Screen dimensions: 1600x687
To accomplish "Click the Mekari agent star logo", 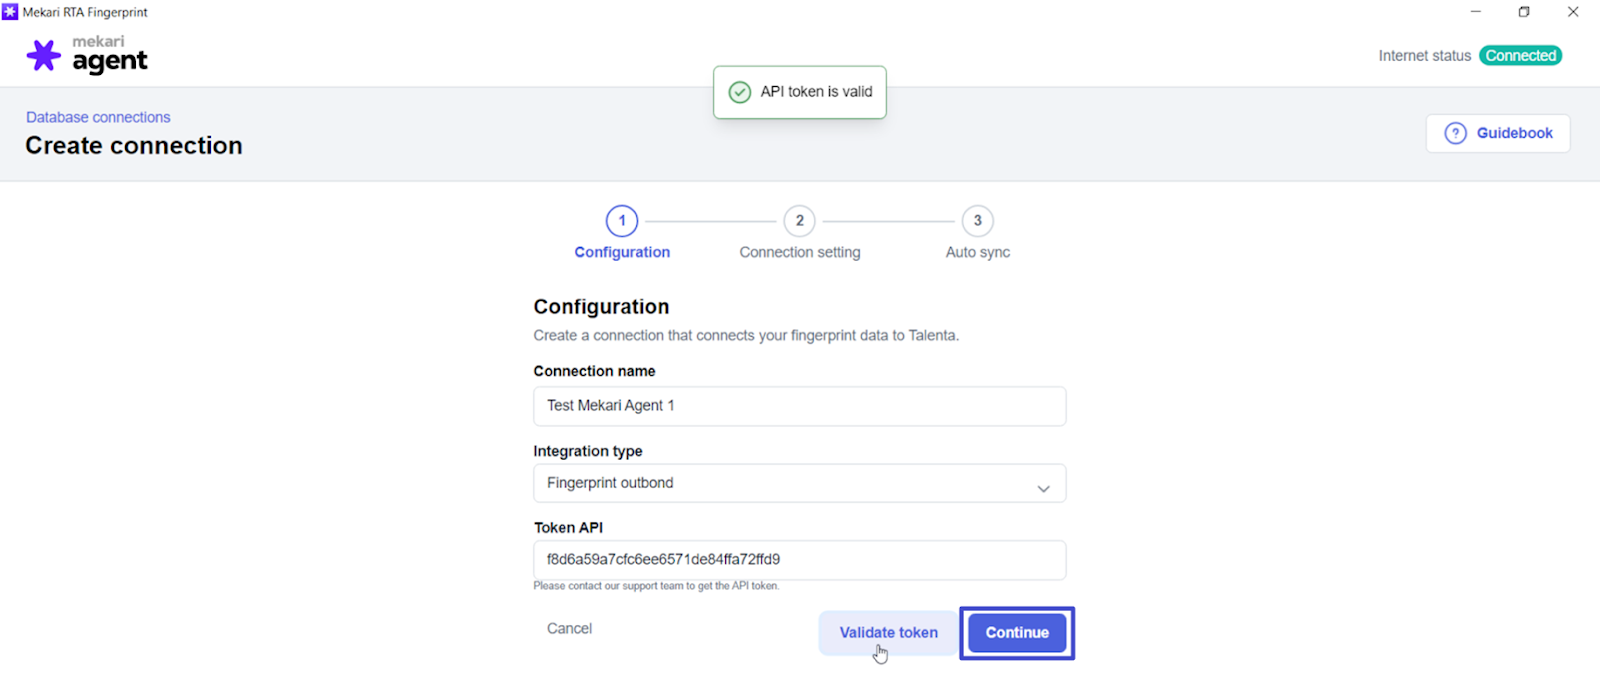I will pyautogui.click(x=43, y=56).
